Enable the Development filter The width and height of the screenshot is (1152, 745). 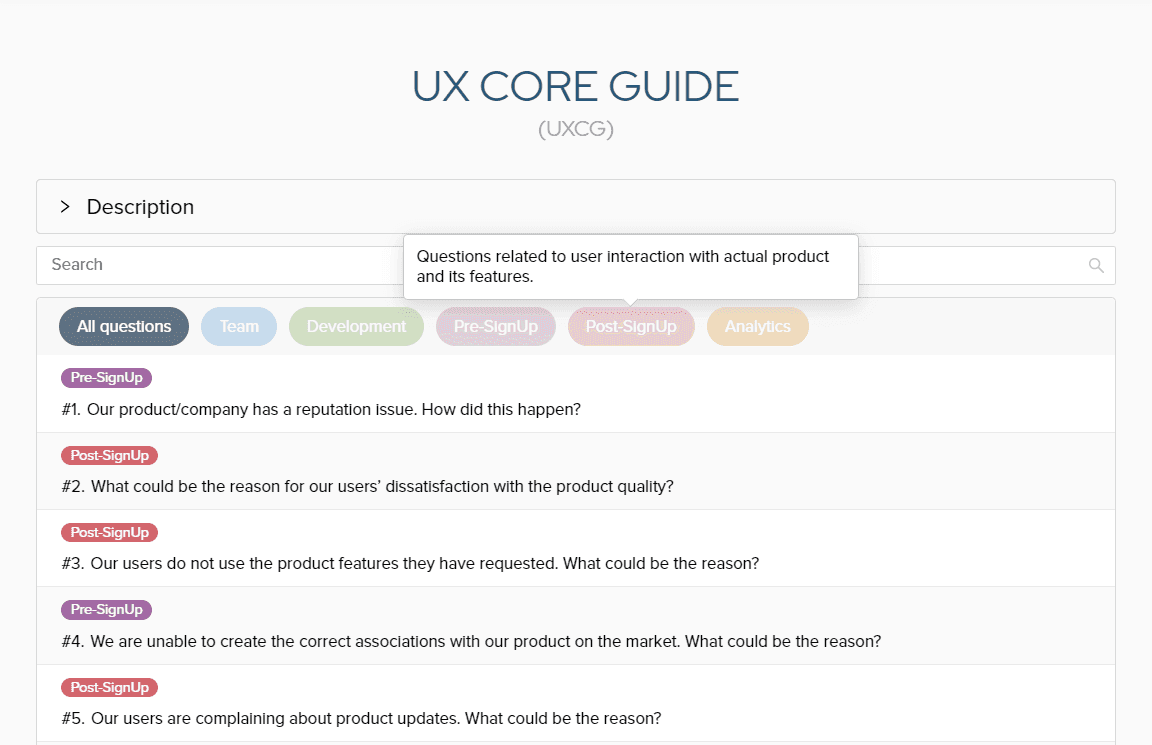[356, 326]
